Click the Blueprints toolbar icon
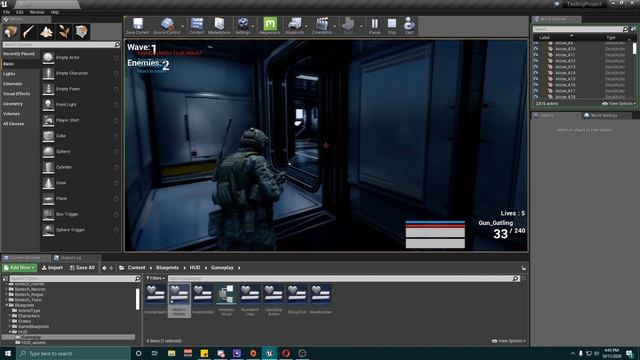640x360 pixels. (x=294, y=24)
